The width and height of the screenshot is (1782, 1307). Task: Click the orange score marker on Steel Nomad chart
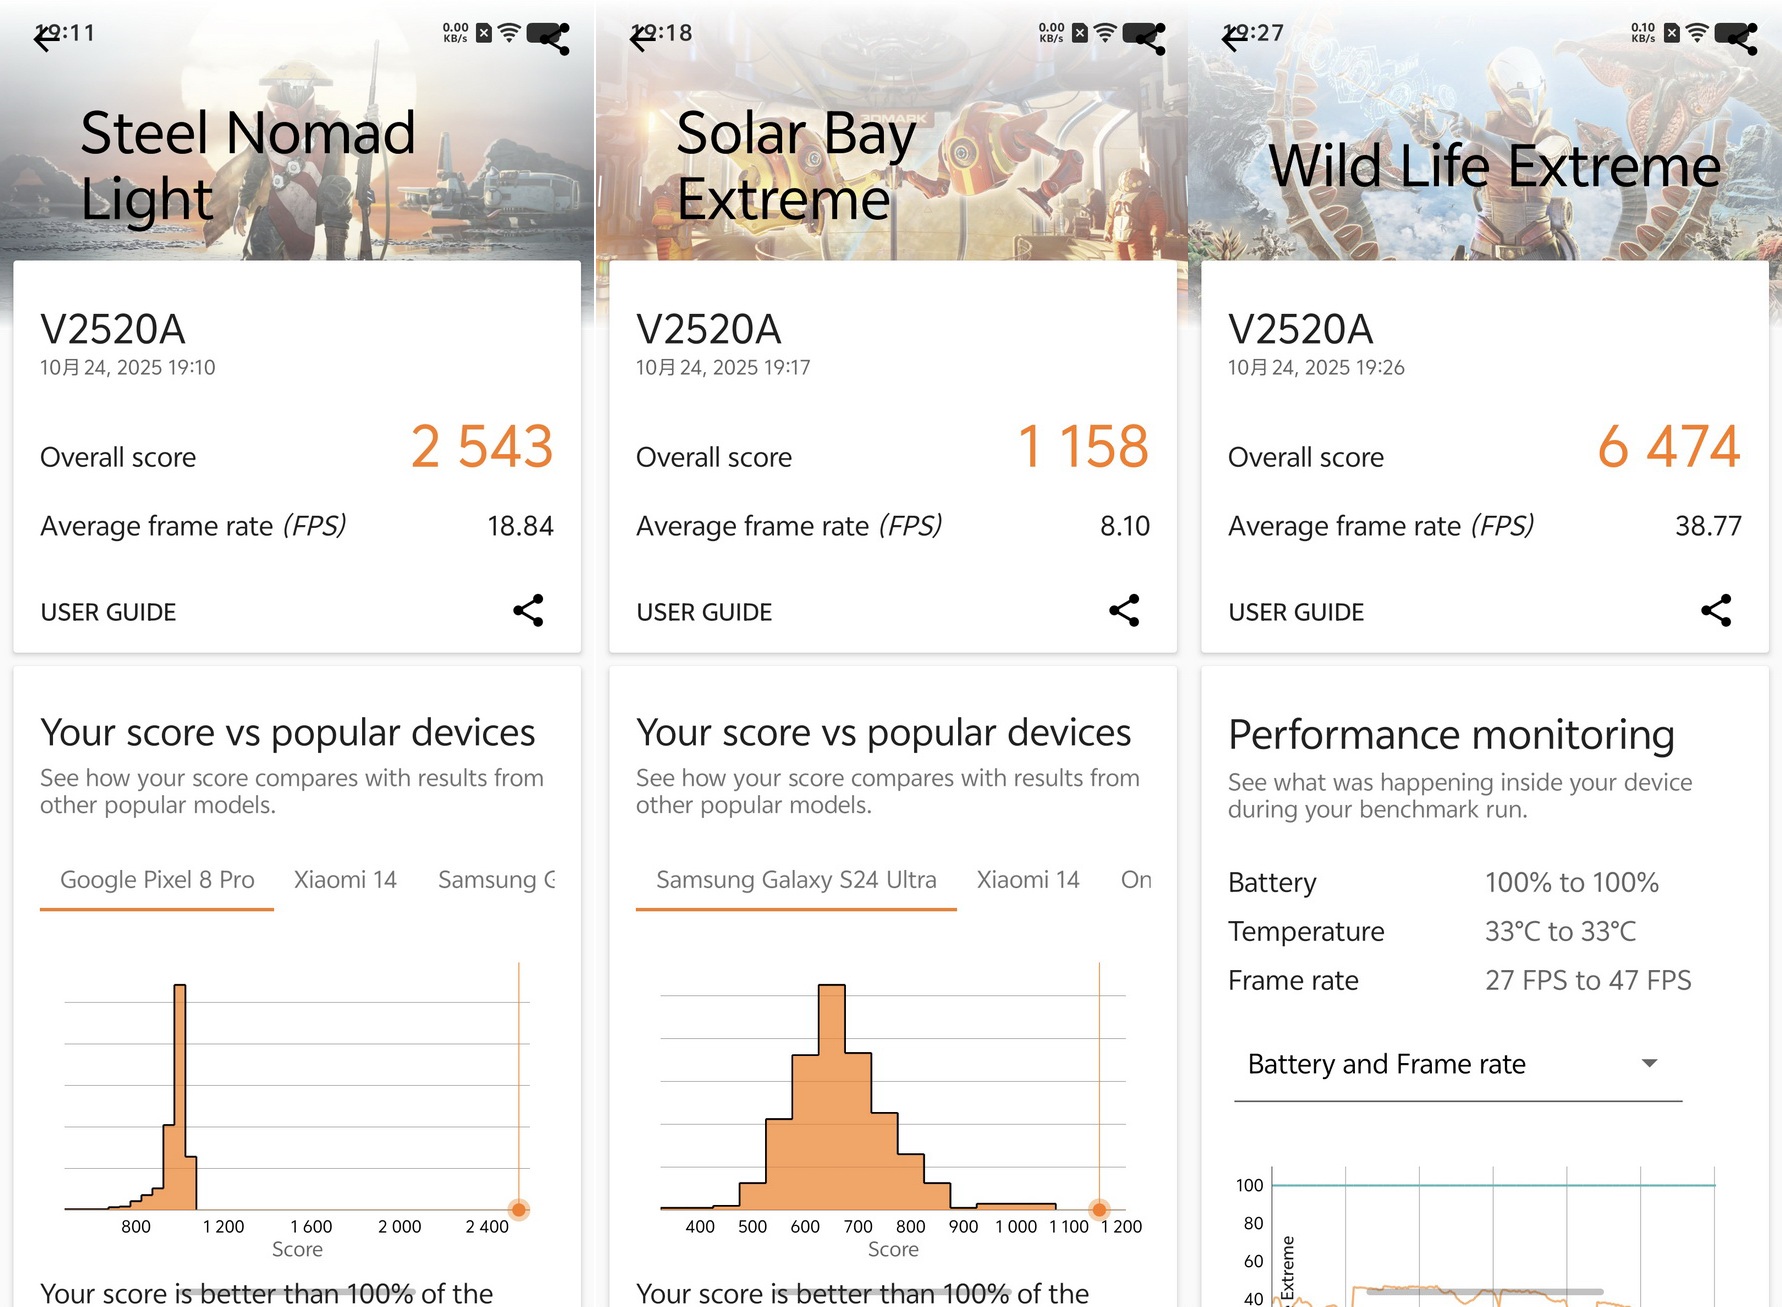coord(519,1209)
